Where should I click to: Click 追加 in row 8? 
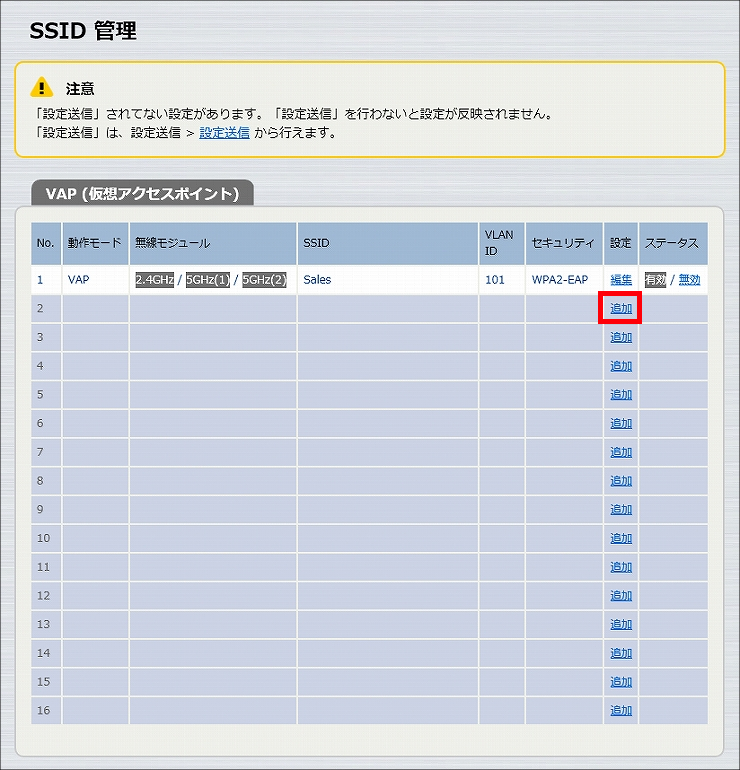(x=621, y=481)
